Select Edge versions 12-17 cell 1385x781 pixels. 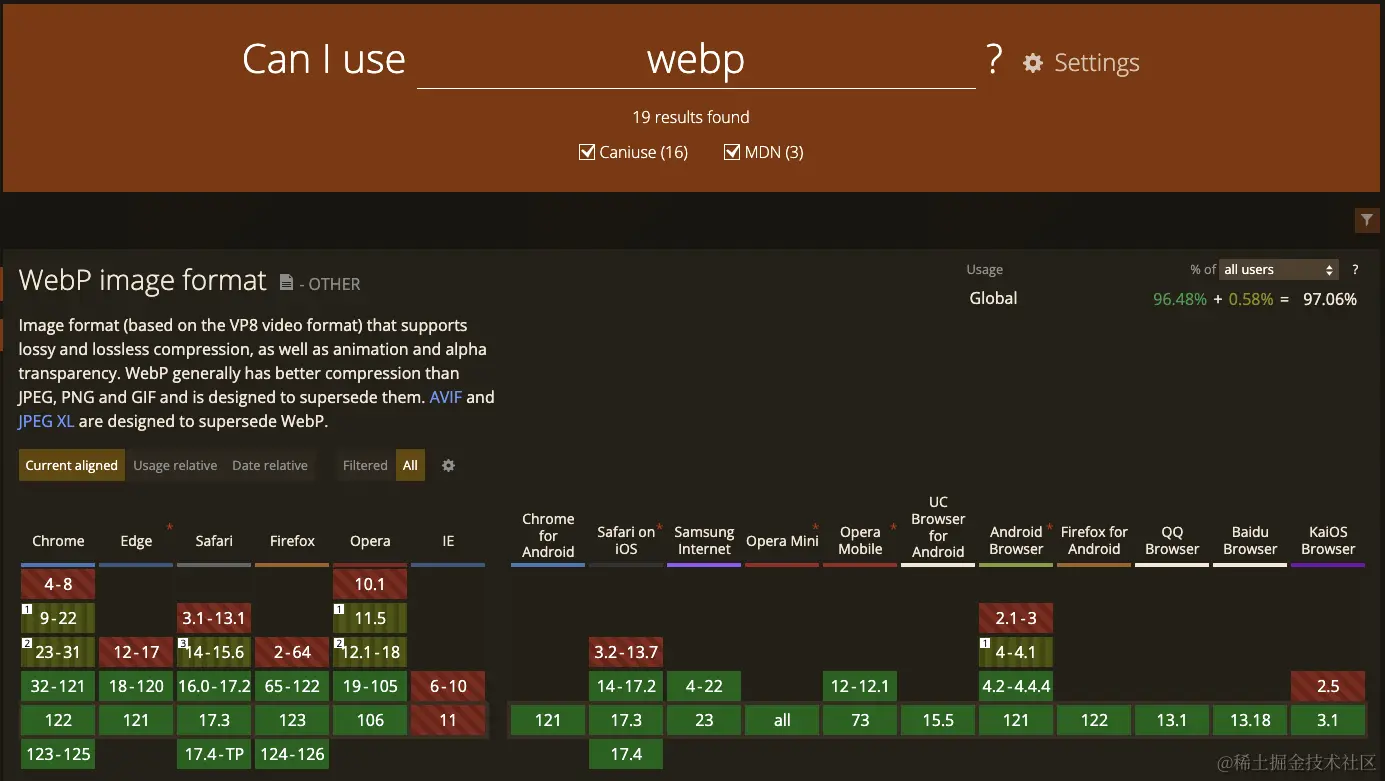tap(136, 652)
